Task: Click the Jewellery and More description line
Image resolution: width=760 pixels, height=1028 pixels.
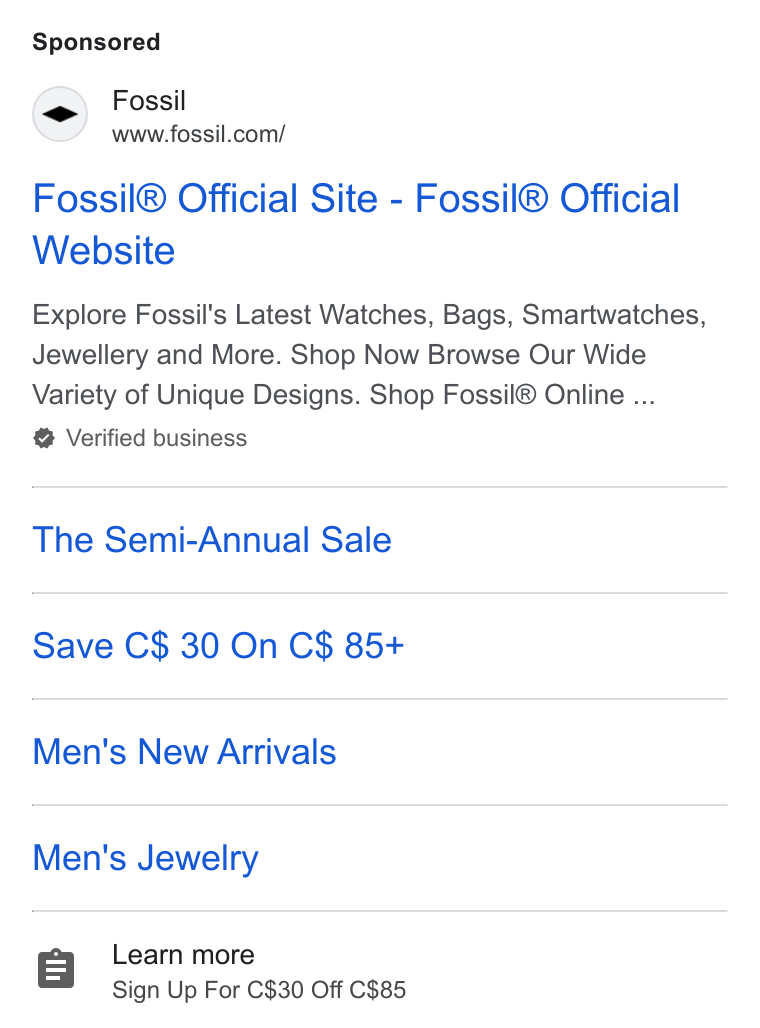Action: click(339, 355)
